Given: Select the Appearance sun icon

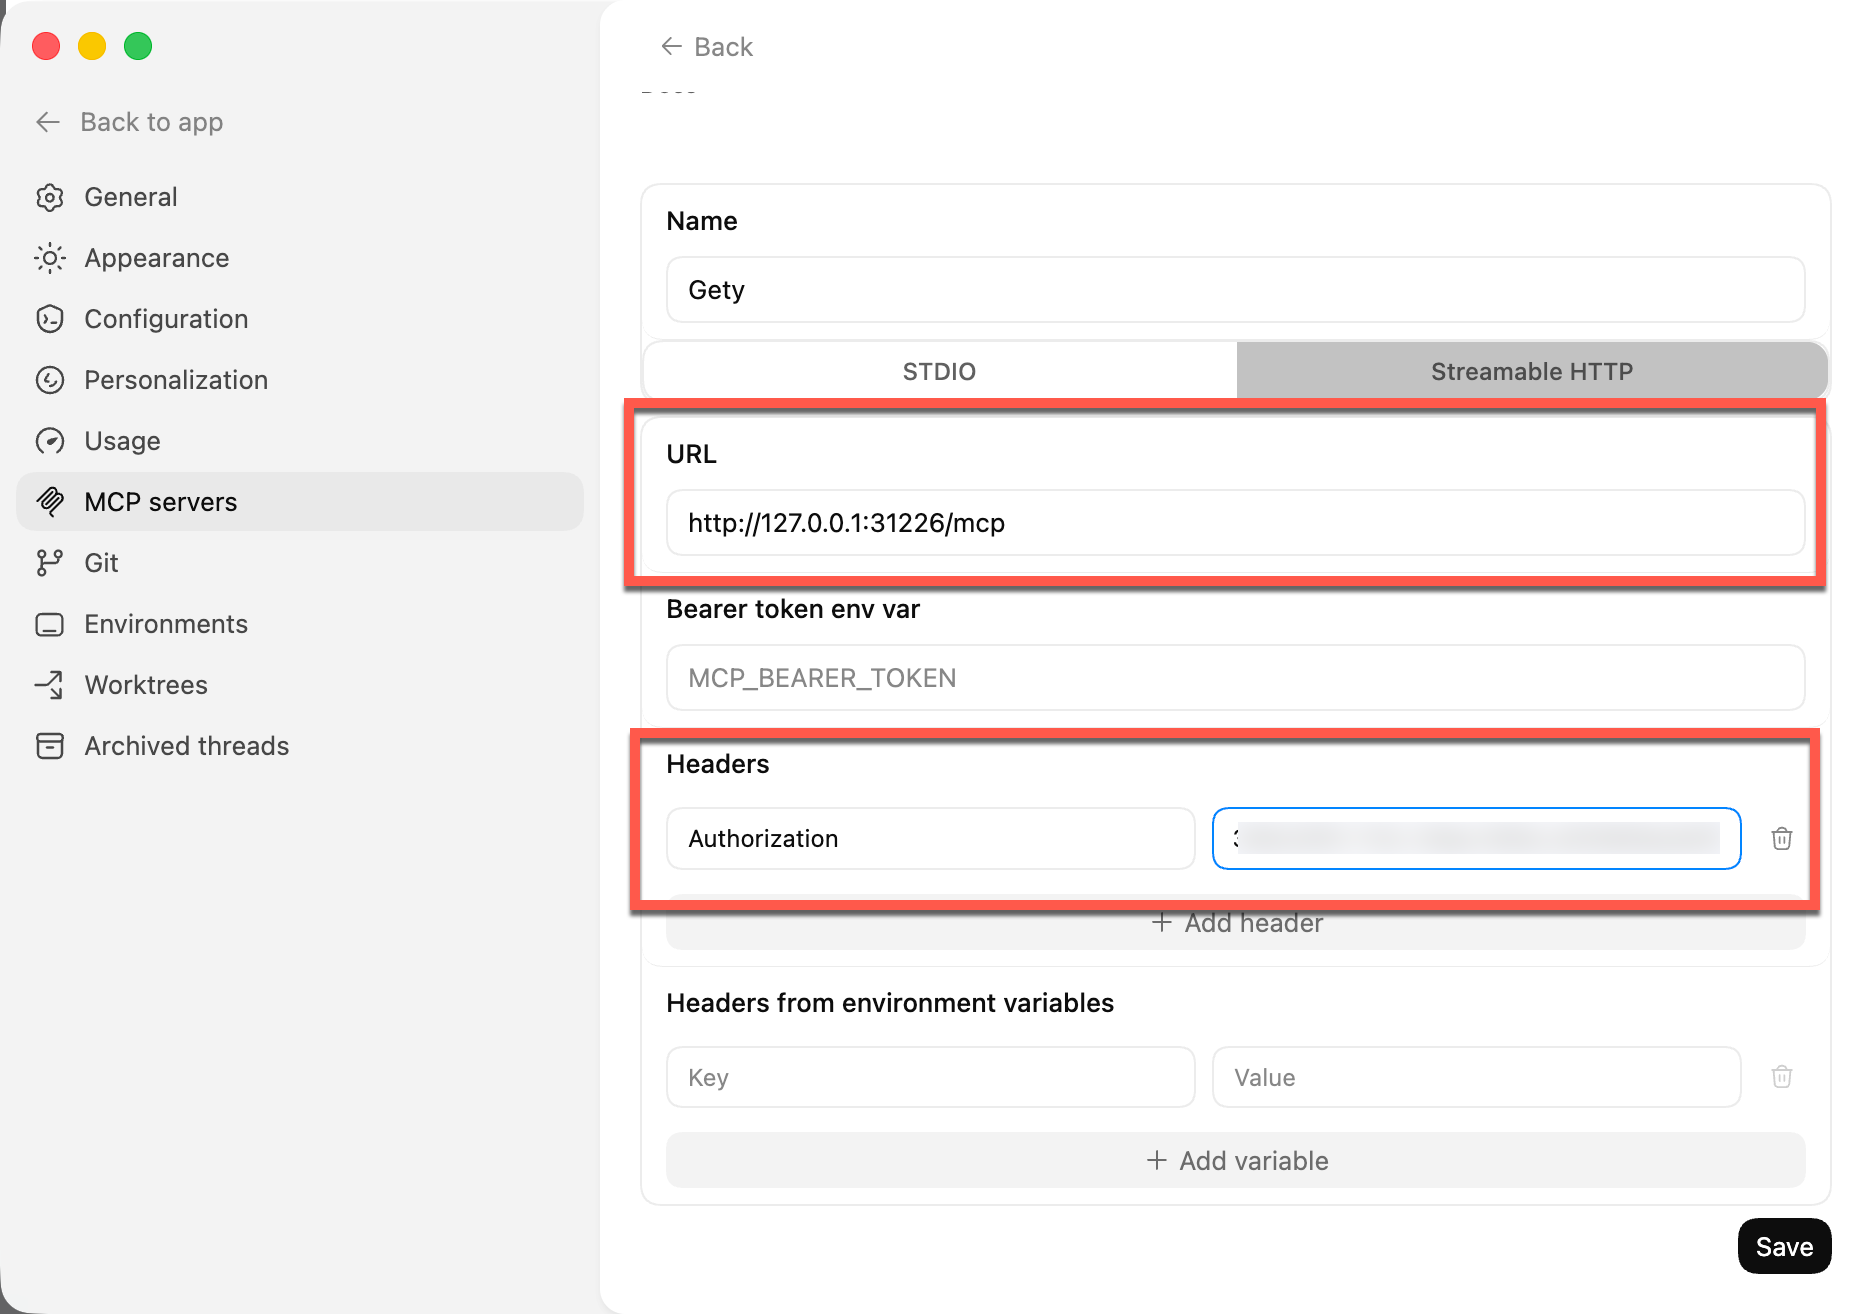Looking at the screenshot, I should point(50,258).
